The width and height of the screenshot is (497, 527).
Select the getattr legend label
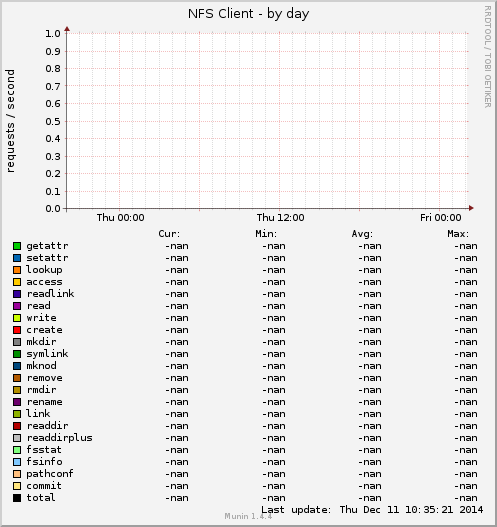[x=47, y=246]
